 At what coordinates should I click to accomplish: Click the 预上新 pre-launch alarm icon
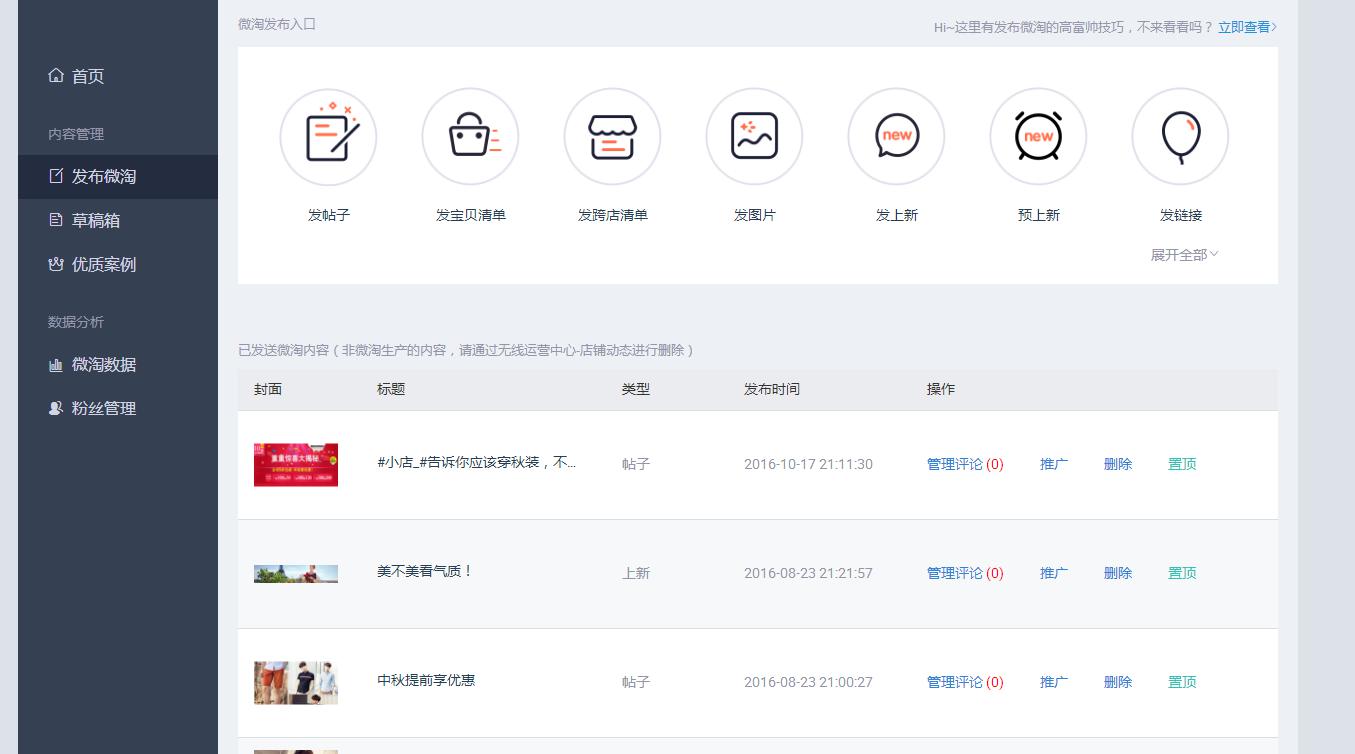coord(1038,136)
